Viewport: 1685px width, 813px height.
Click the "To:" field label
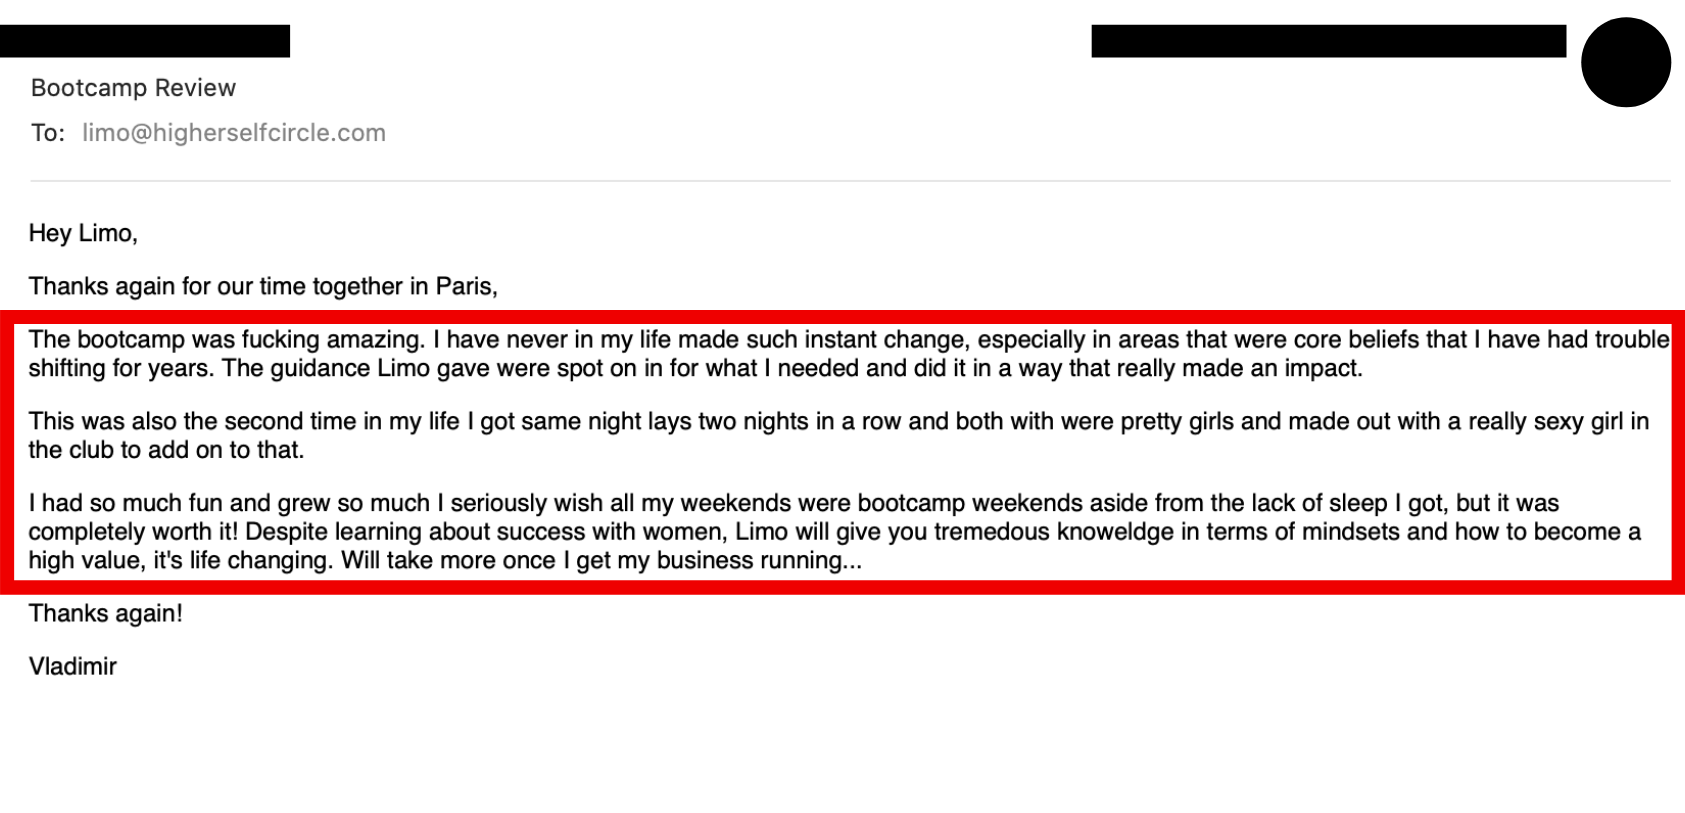[x=48, y=133]
